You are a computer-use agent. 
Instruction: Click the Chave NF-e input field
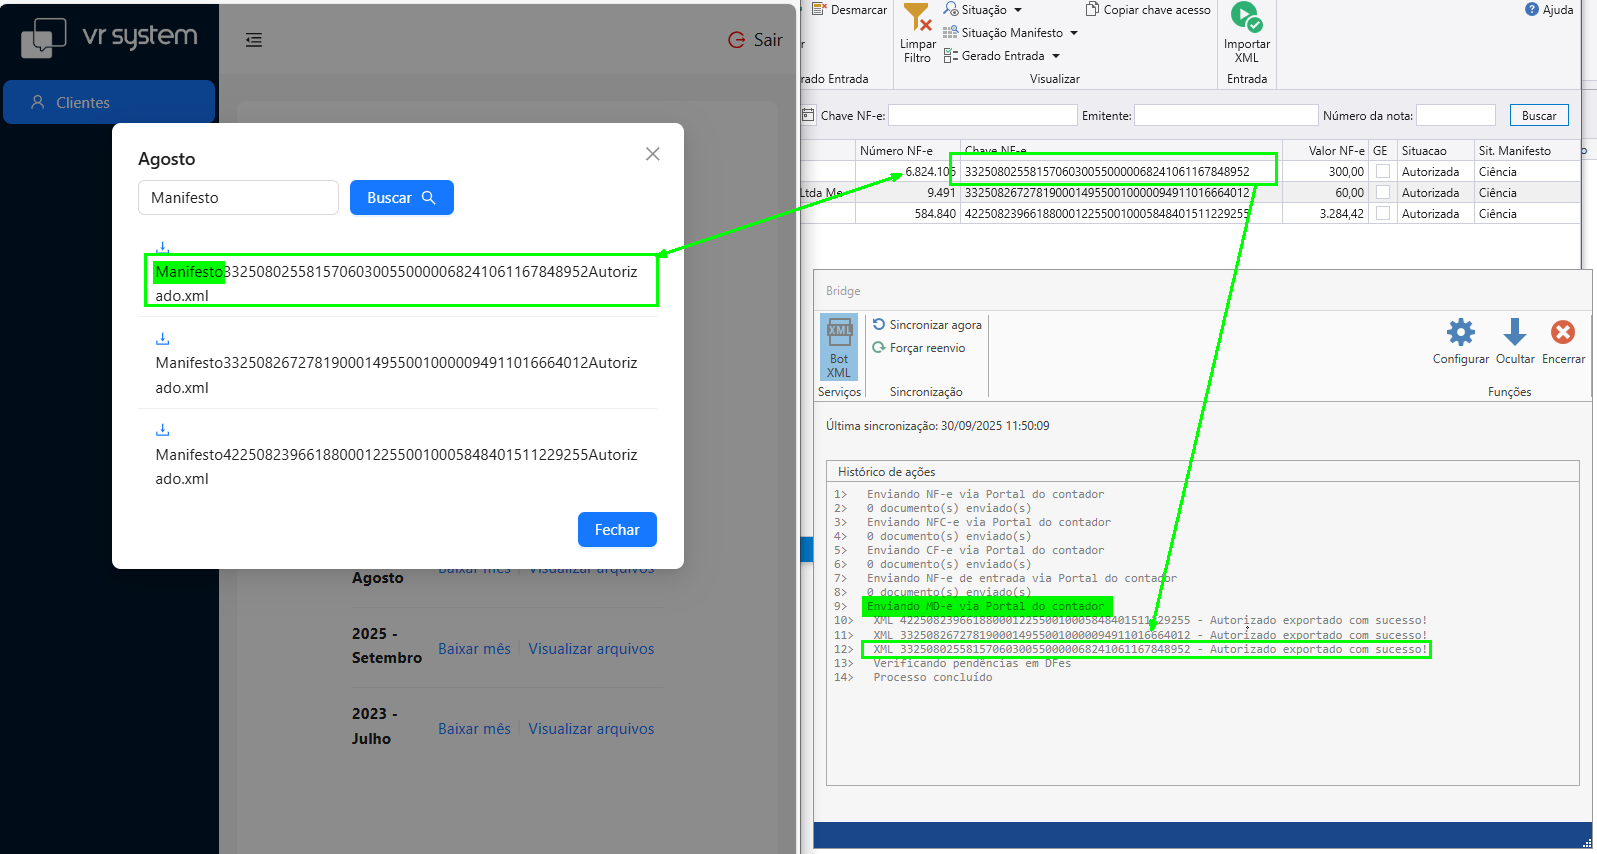click(982, 116)
